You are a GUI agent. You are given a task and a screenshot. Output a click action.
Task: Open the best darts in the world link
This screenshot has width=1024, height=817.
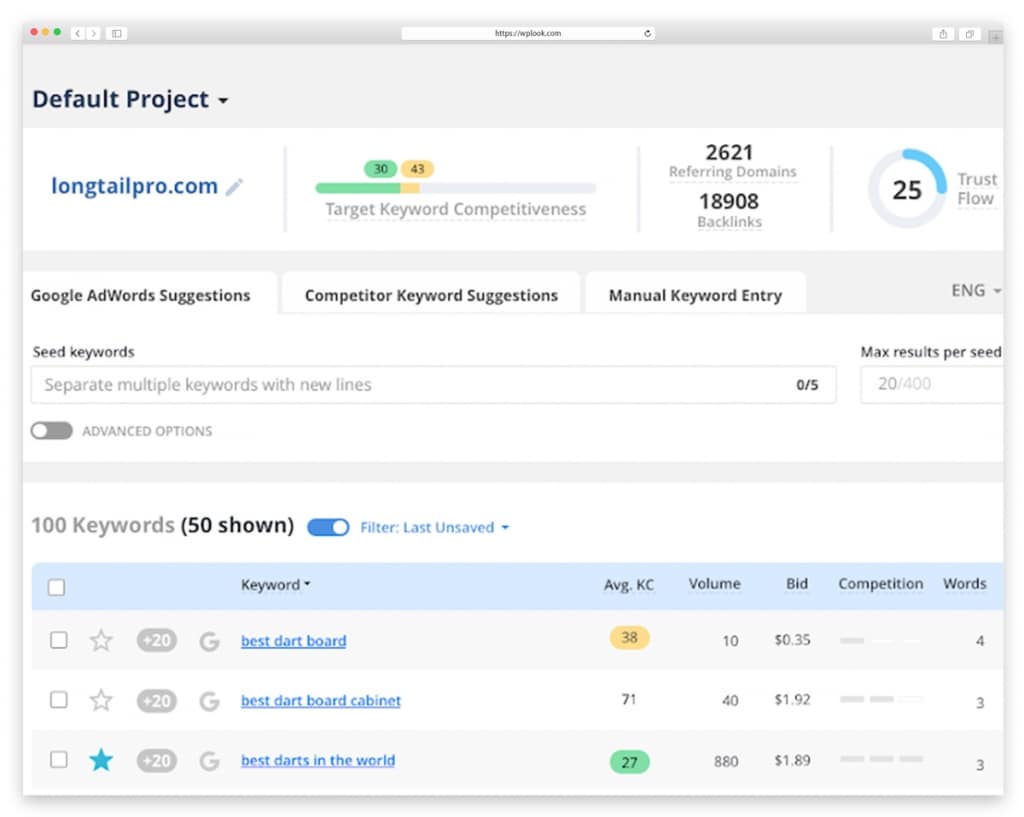click(x=318, y=760)
